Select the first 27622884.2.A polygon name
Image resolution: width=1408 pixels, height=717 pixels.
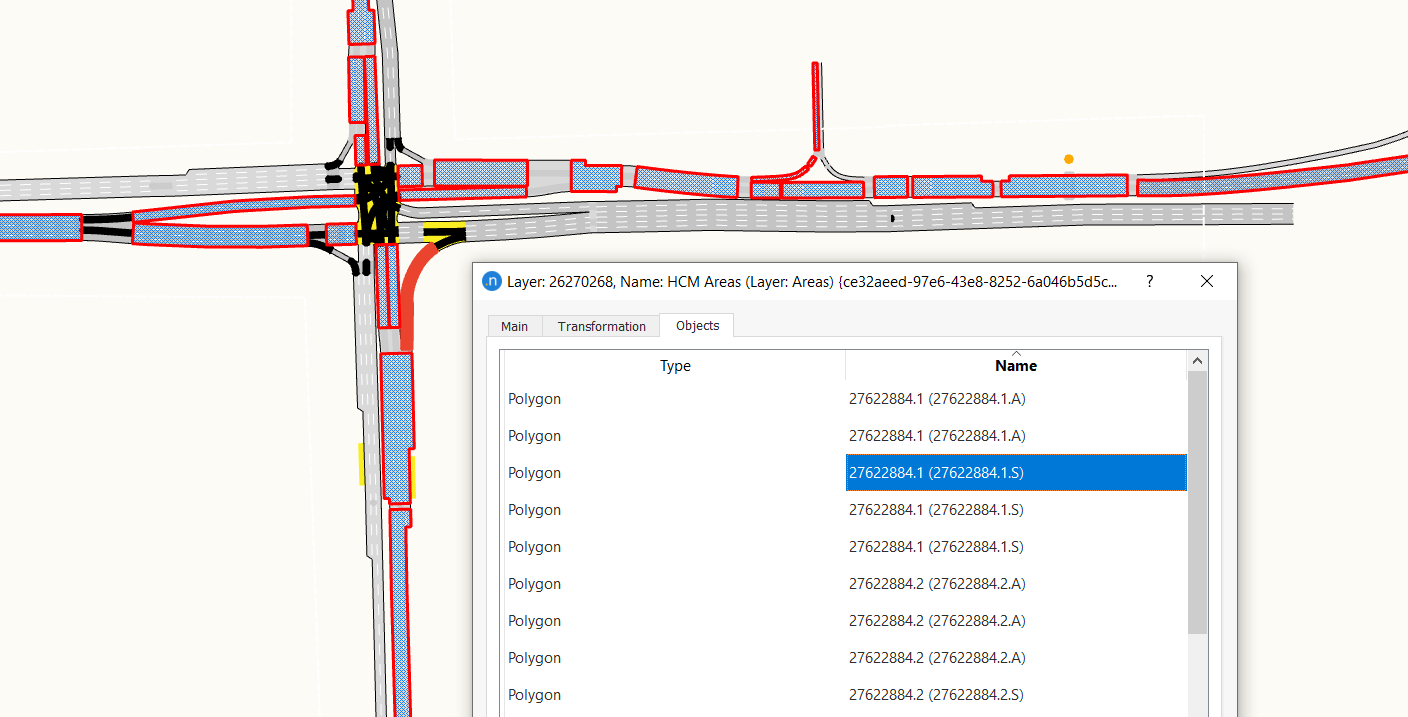[x=937, y=584]
